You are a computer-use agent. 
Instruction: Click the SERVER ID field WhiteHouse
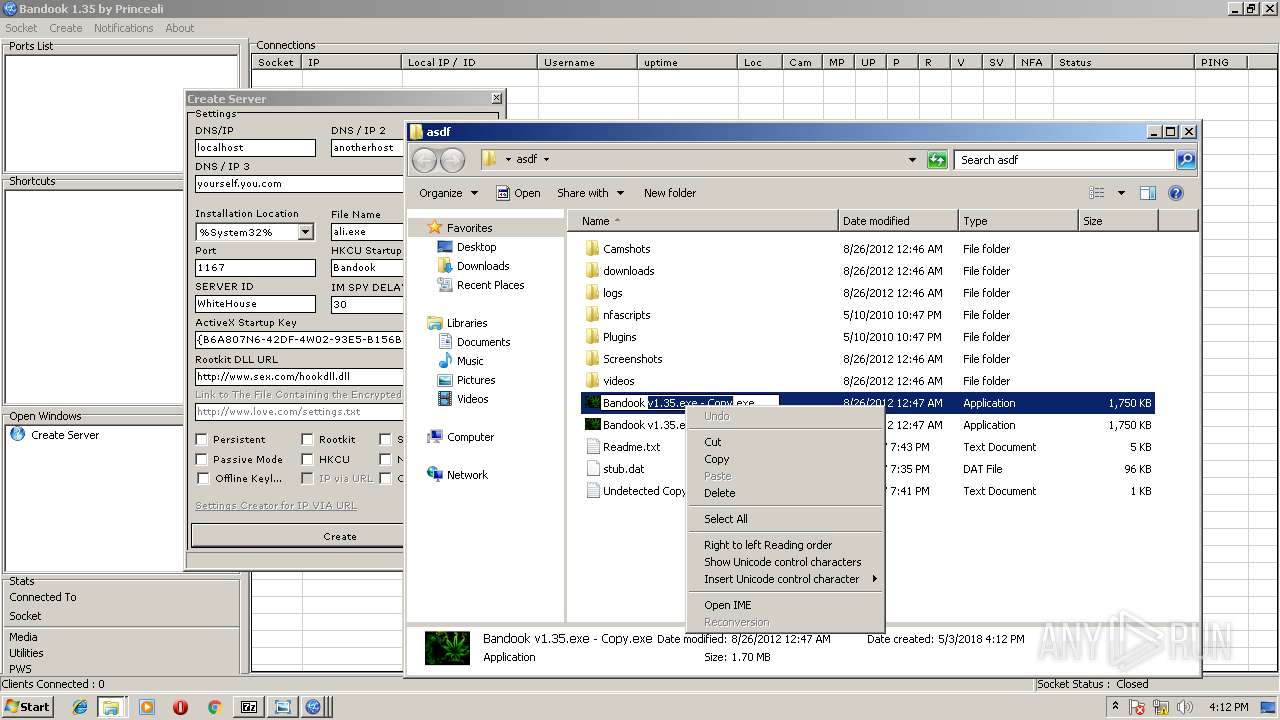(x=255, y=304)
